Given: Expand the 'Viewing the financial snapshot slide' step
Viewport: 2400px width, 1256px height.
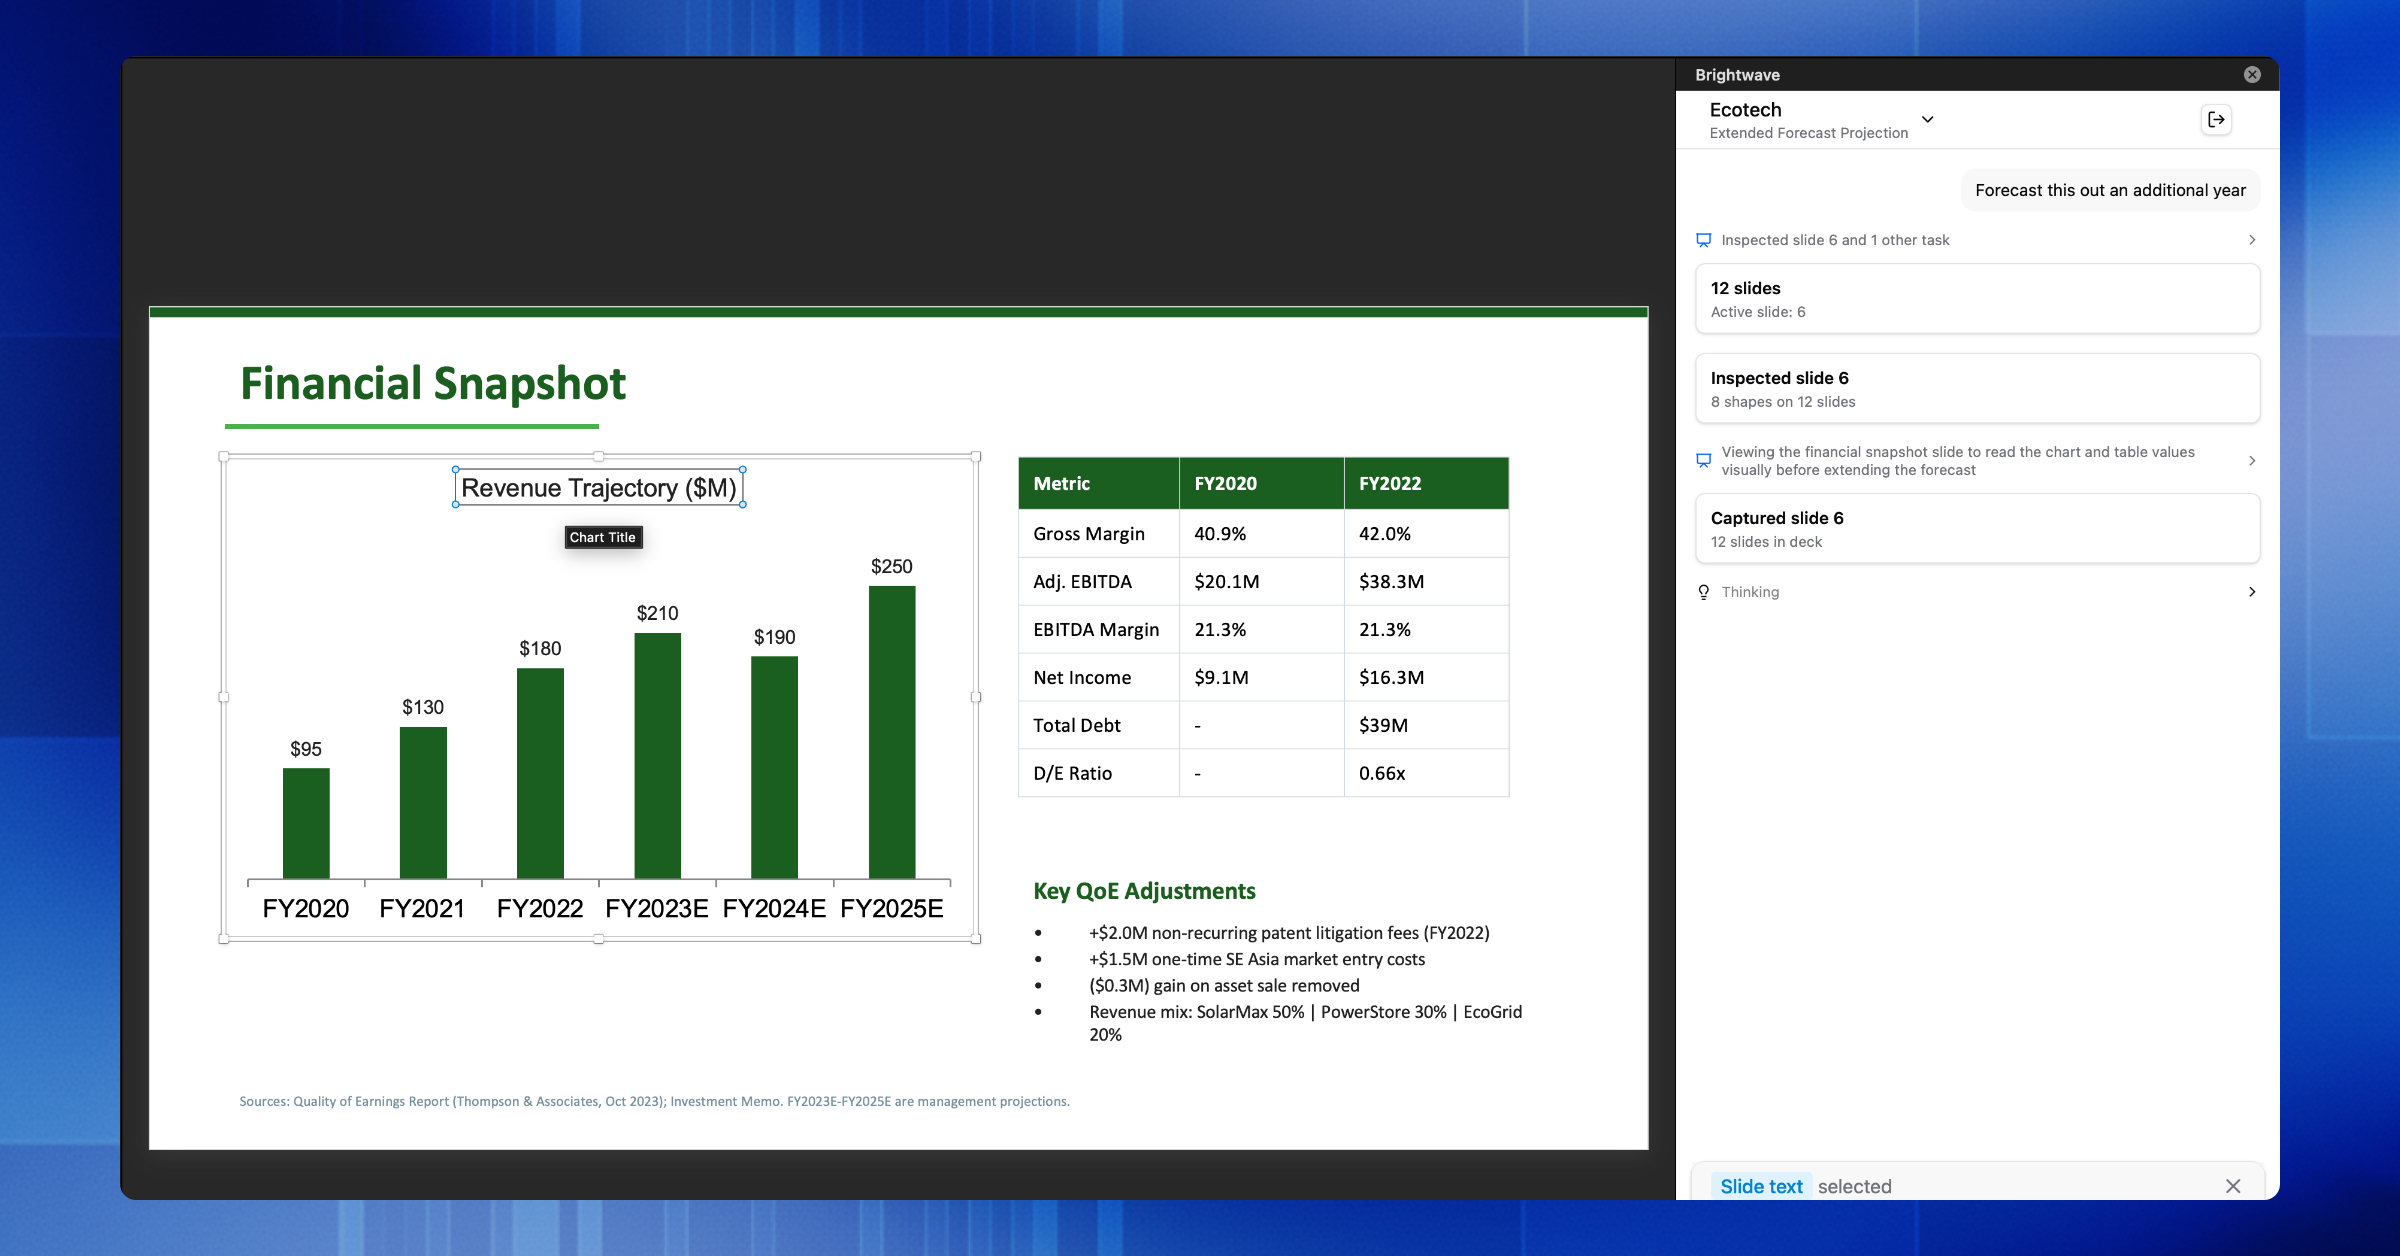Looking at the screenshot, I should coord(2252,461).
